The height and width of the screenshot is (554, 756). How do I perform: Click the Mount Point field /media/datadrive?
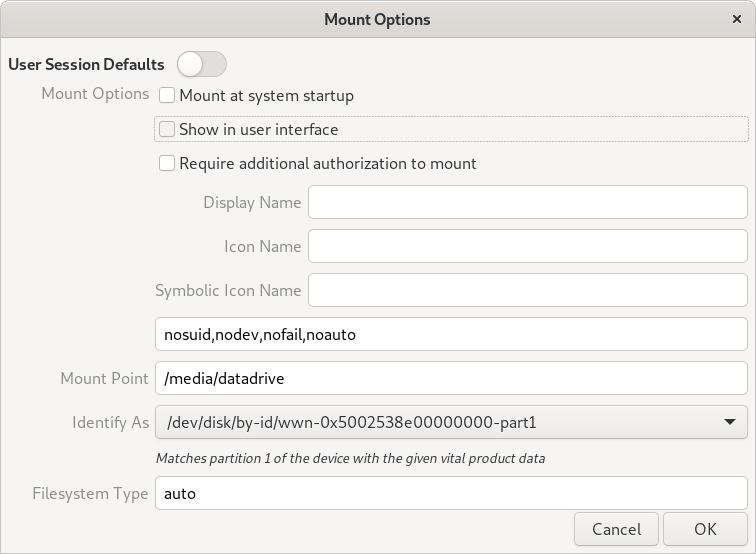click(451, 378)
